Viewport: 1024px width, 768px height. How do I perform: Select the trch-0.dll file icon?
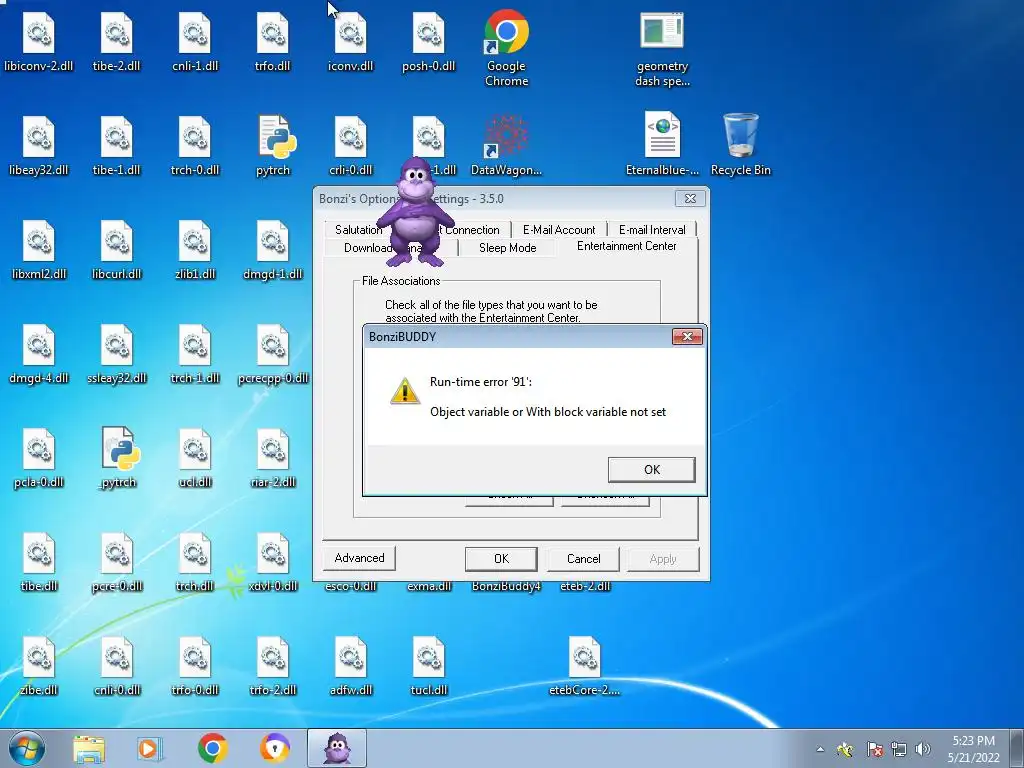(195, 144)
